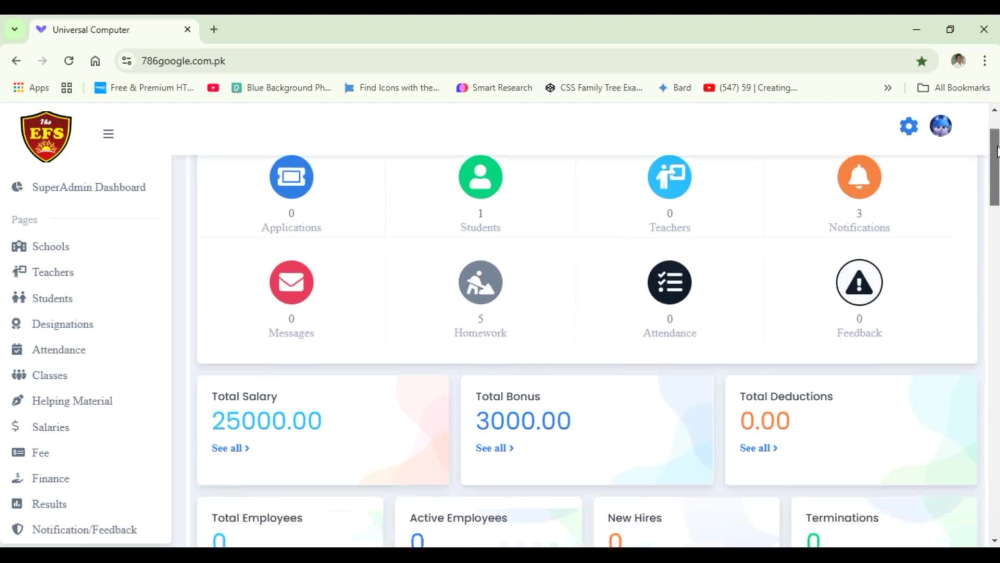
Task: Open Chrome profile picture
Action: (958, 61)
